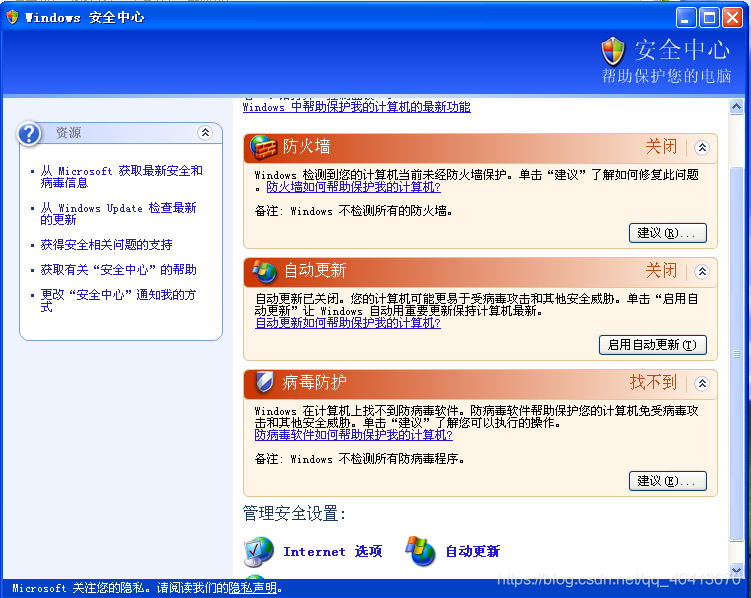
Task: Click 建议 button in firewall section
Action: click(x=667, y=233)
